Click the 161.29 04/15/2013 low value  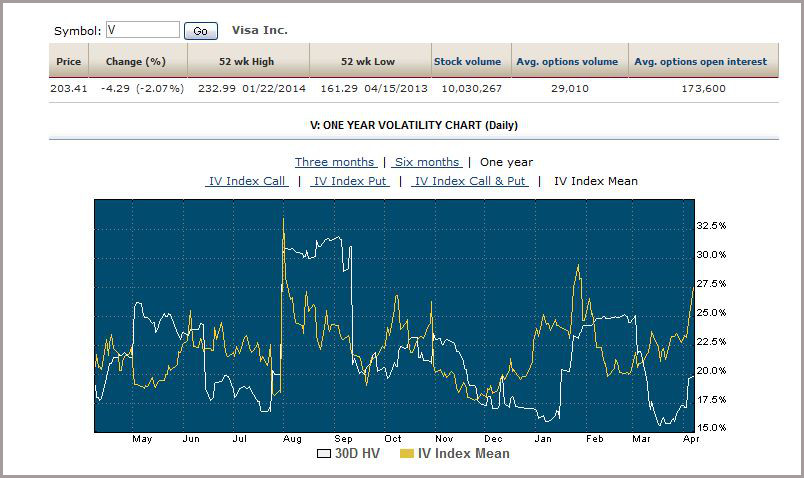374,88
